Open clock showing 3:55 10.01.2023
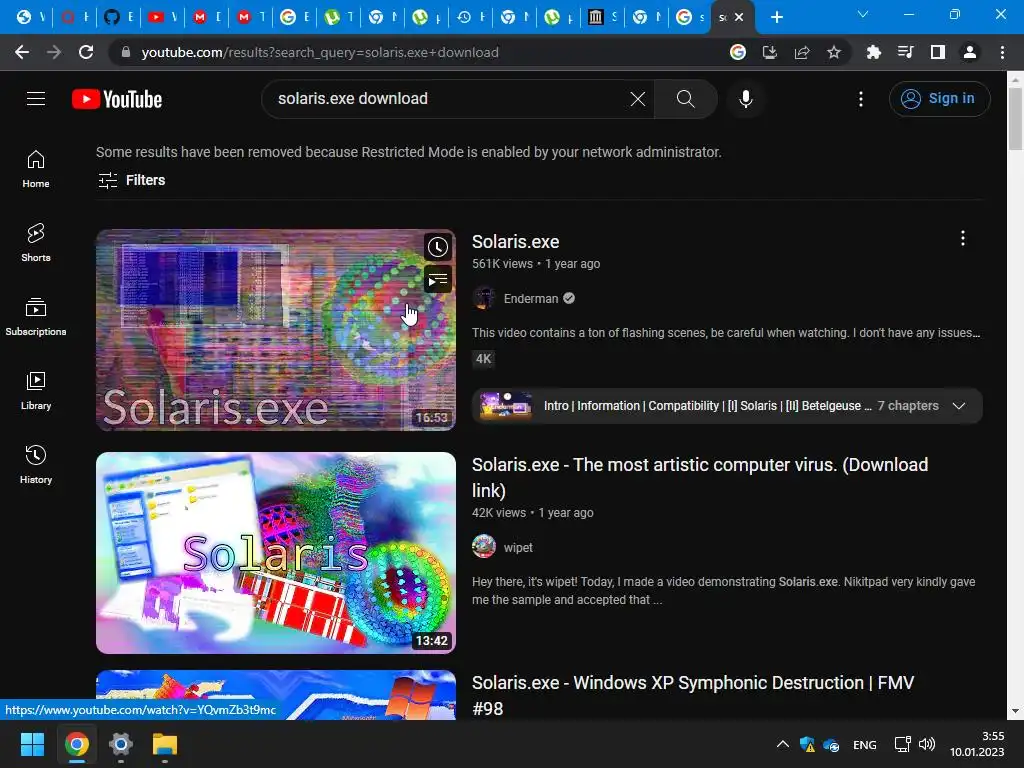The height and width of the screenshot is (768, 1024). tap(977, 744)
